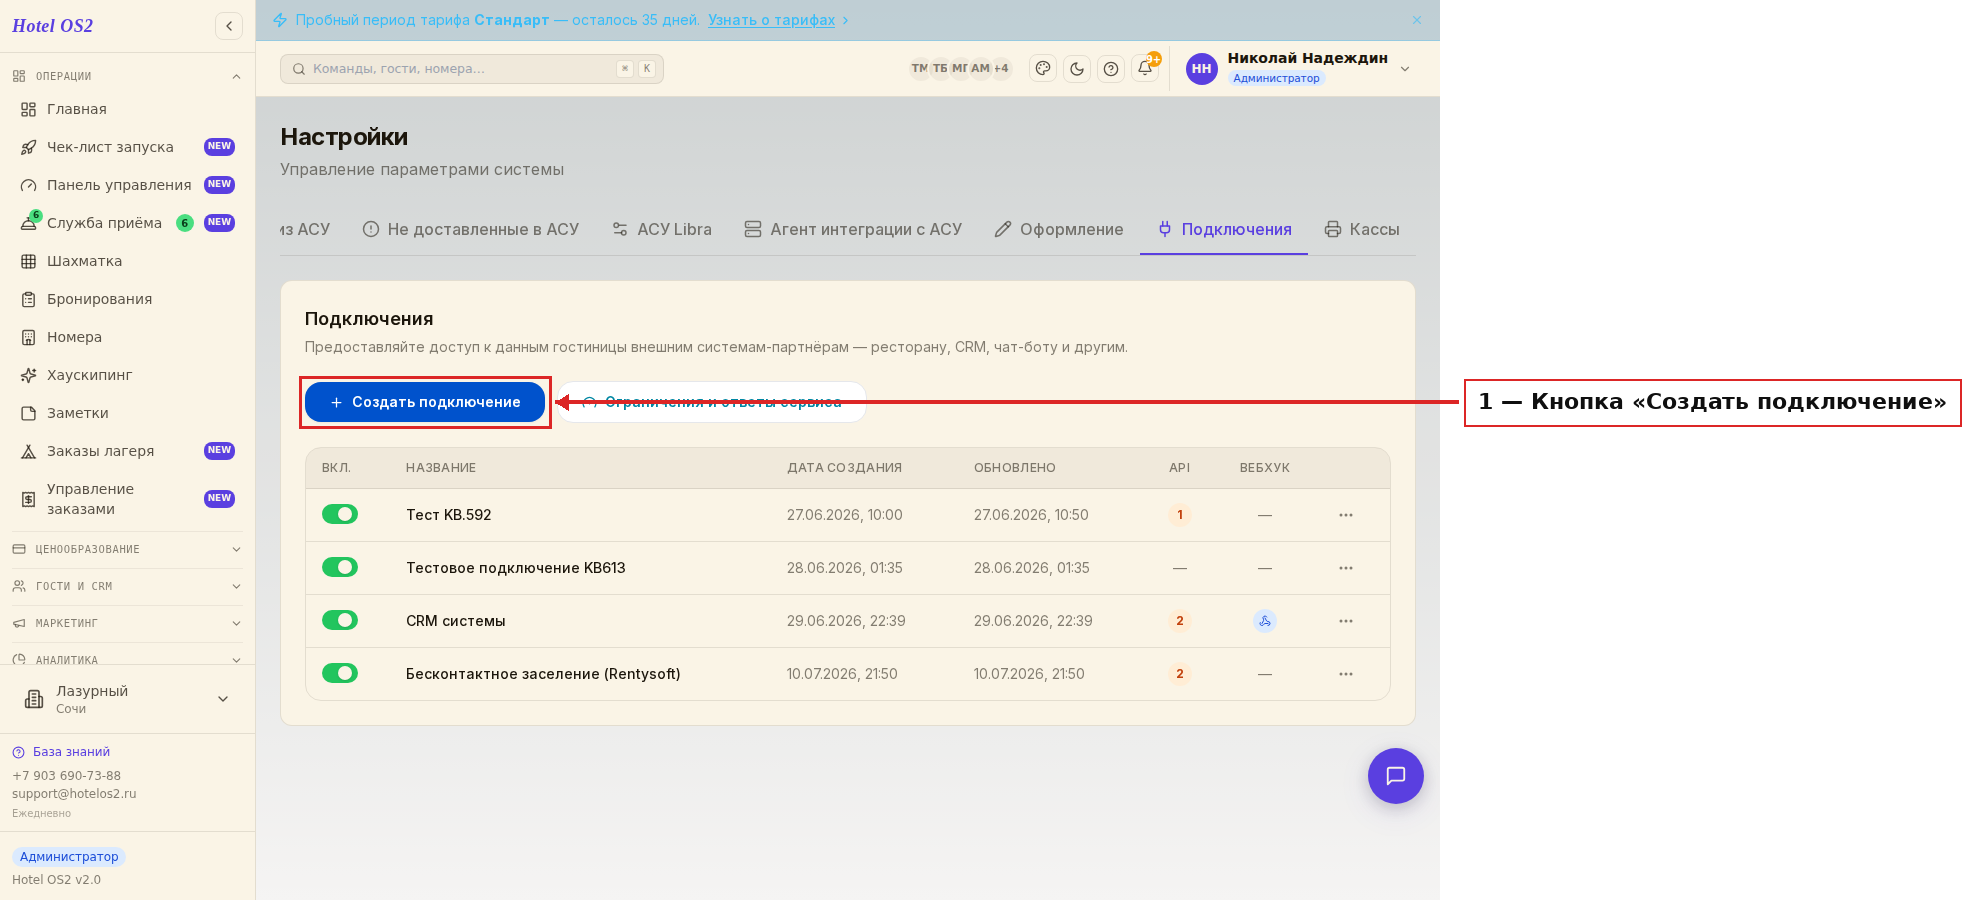
Task: Open the row menu for the Rentysoft connection
Action: (1346, 674)
